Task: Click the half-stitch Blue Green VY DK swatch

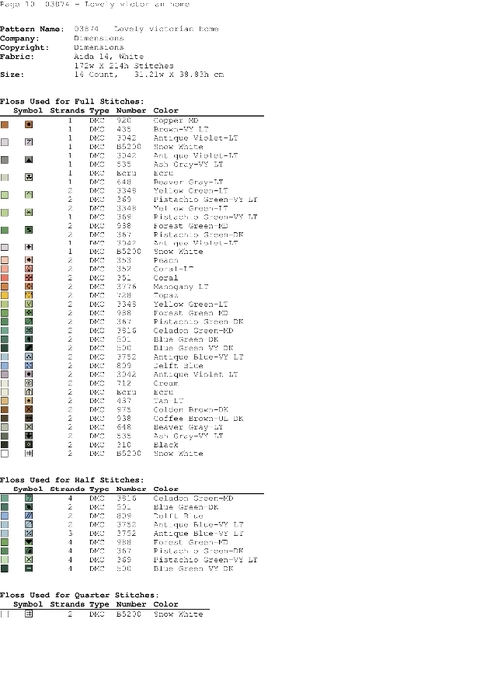Action: [x=4, y=568]
